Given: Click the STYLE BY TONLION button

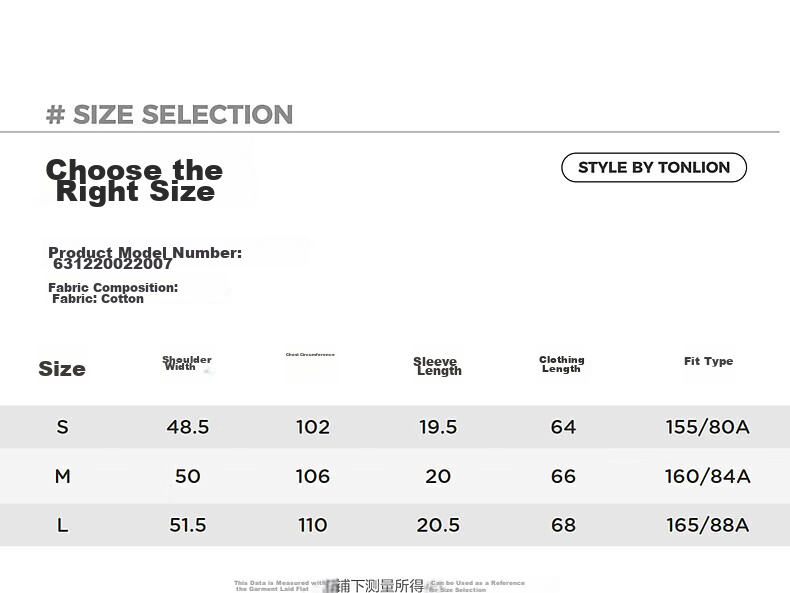Looking at the screenshot, I should coord(654,167).
